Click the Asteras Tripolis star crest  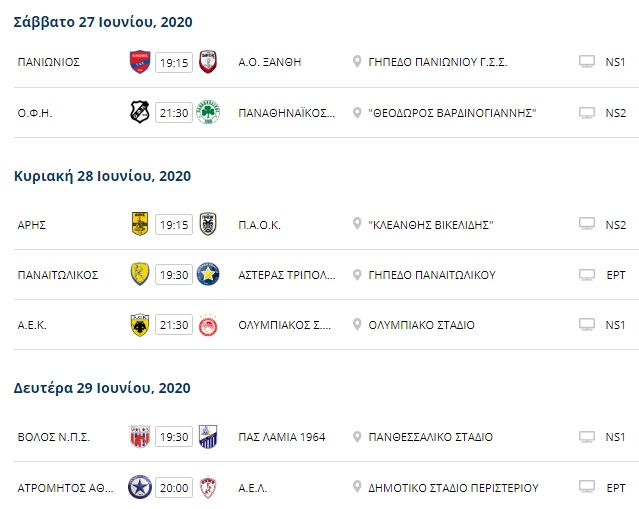coord(209,274)
